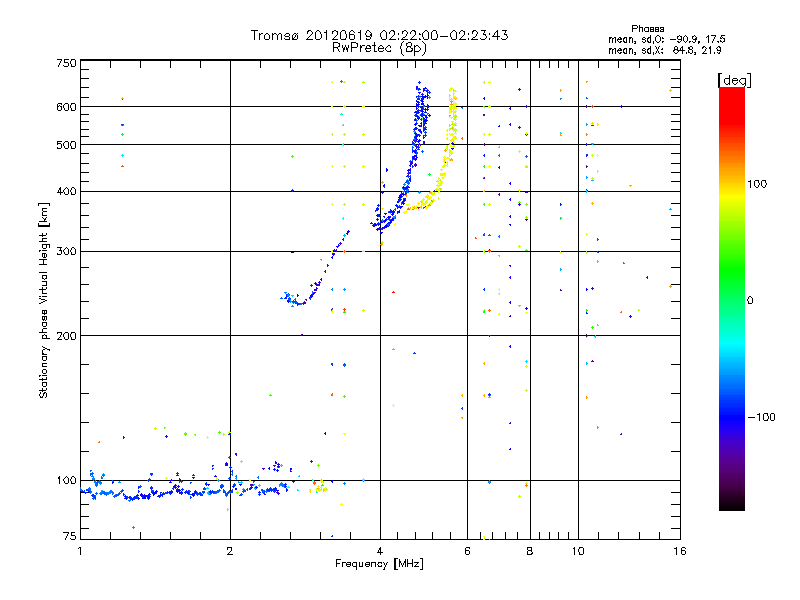Click x-axis tick label '16'
800x600 pixels.
[680, 551]
